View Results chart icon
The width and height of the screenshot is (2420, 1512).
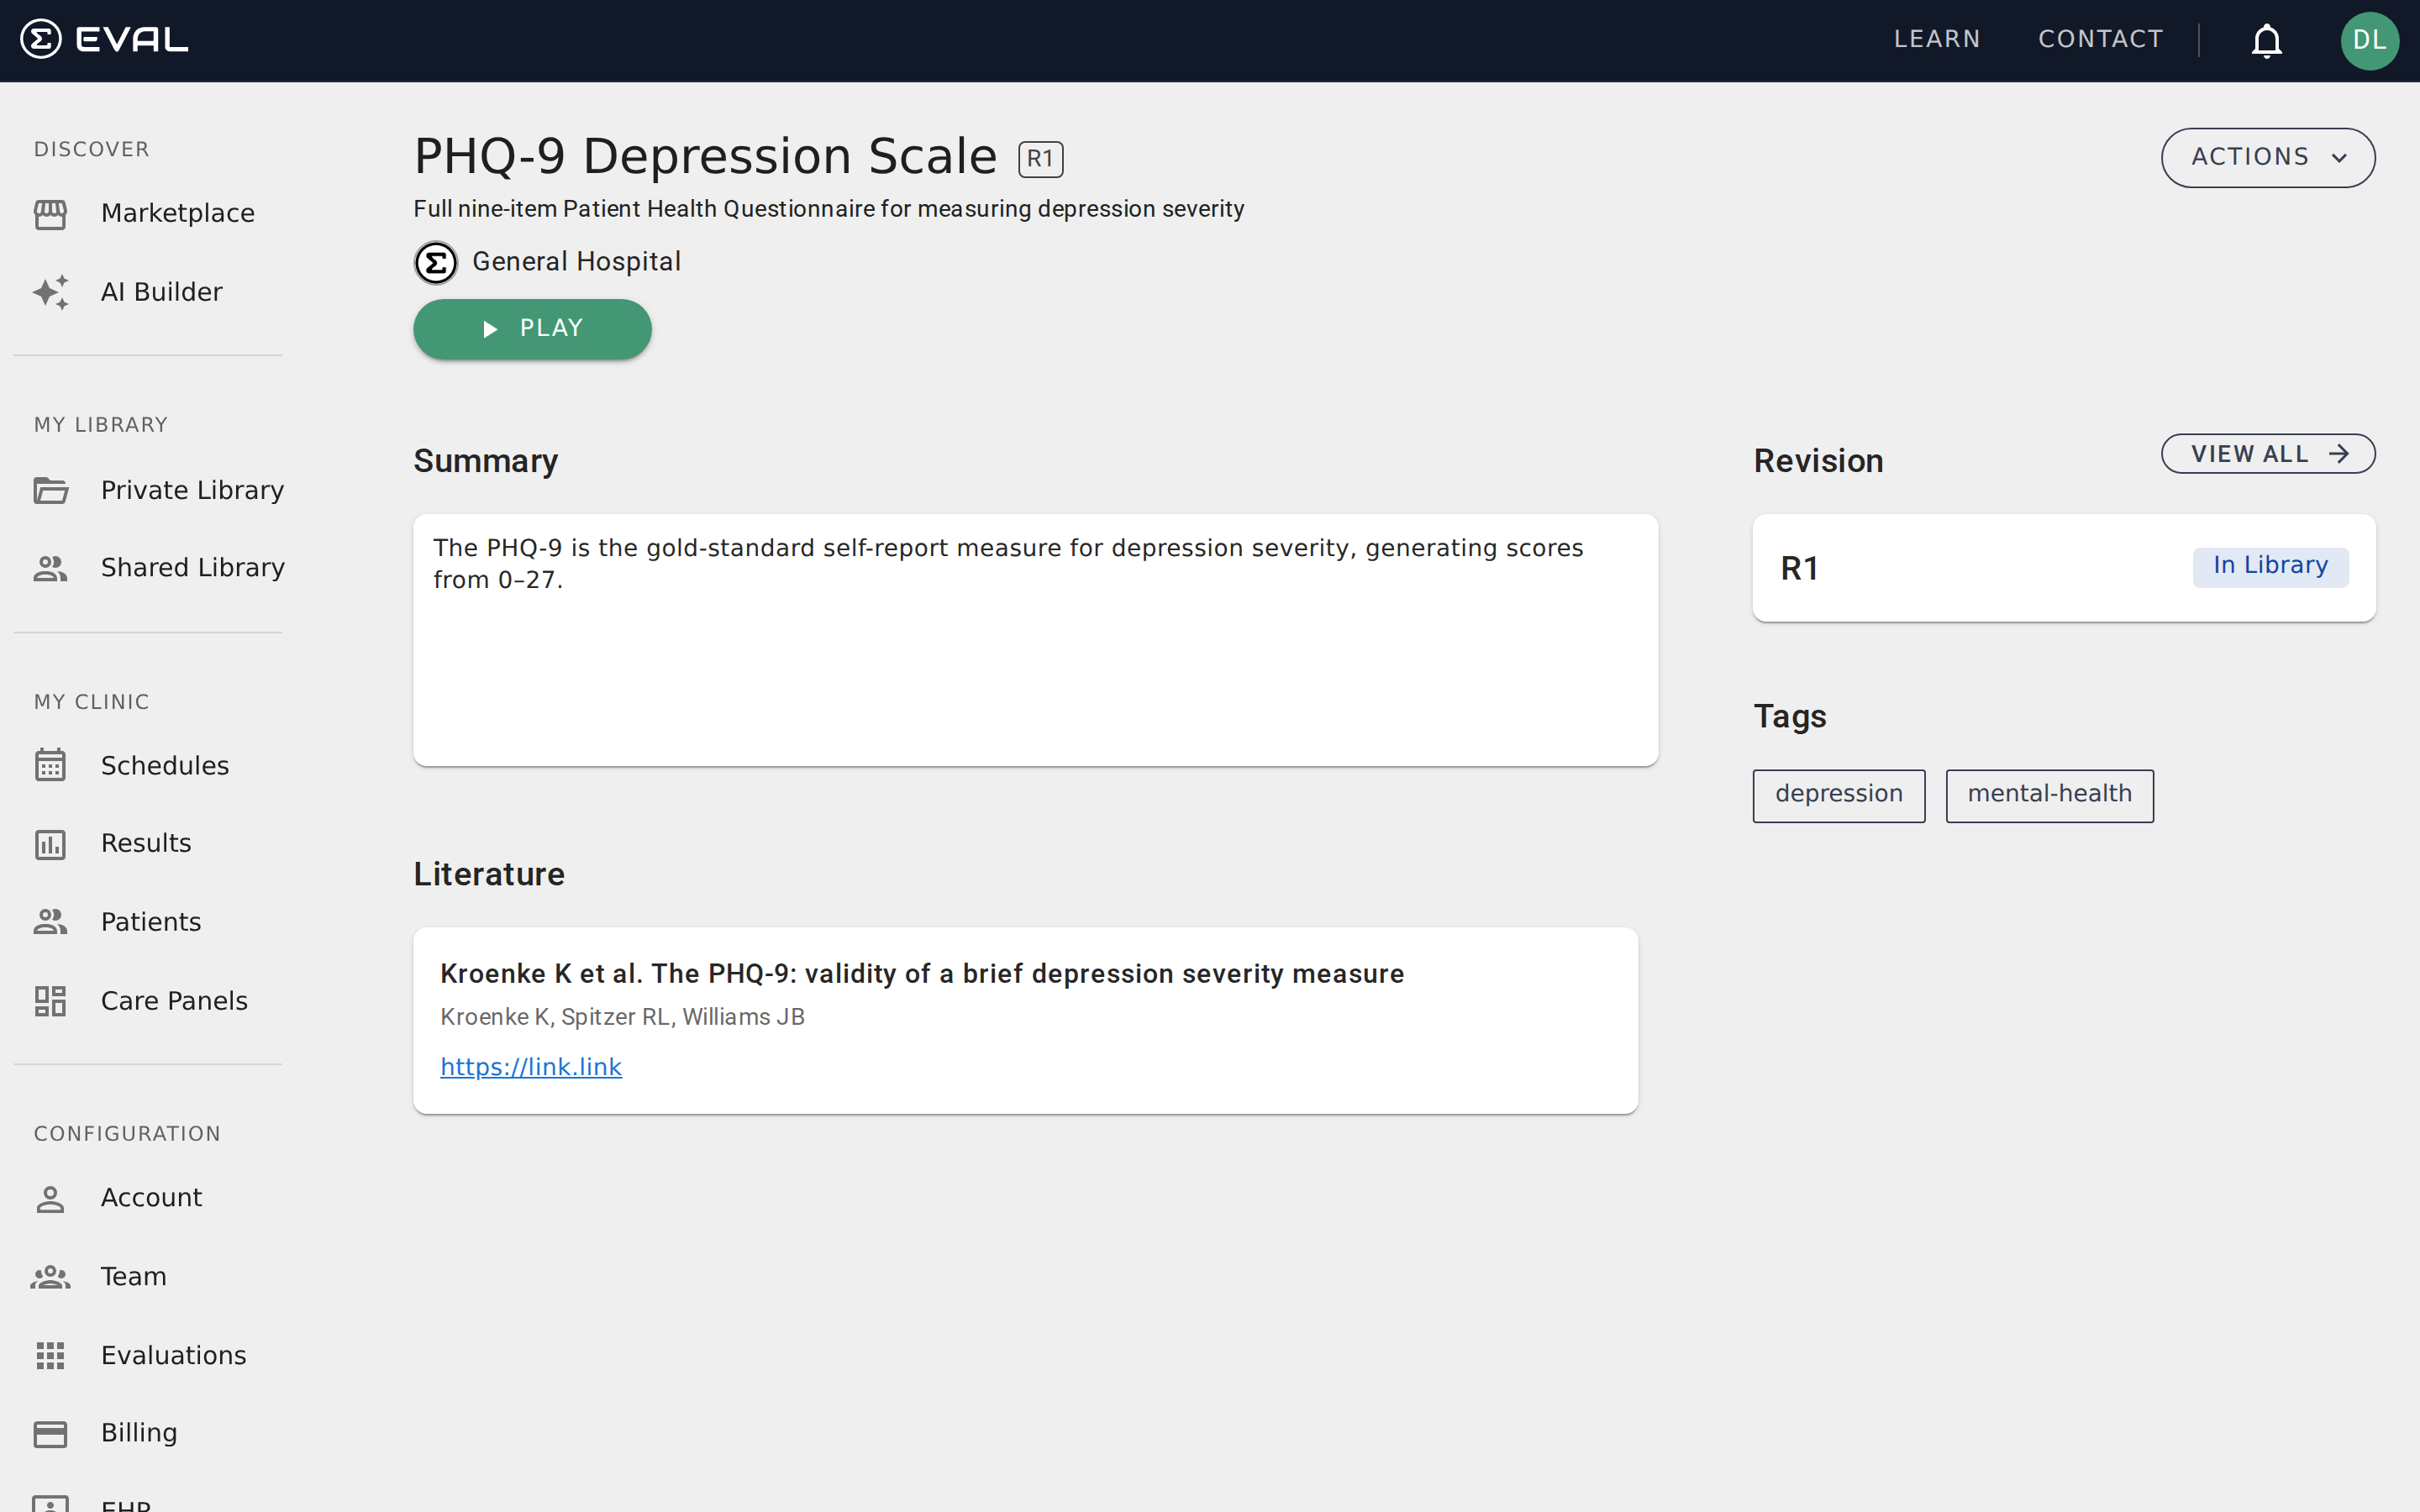point(50,843)
